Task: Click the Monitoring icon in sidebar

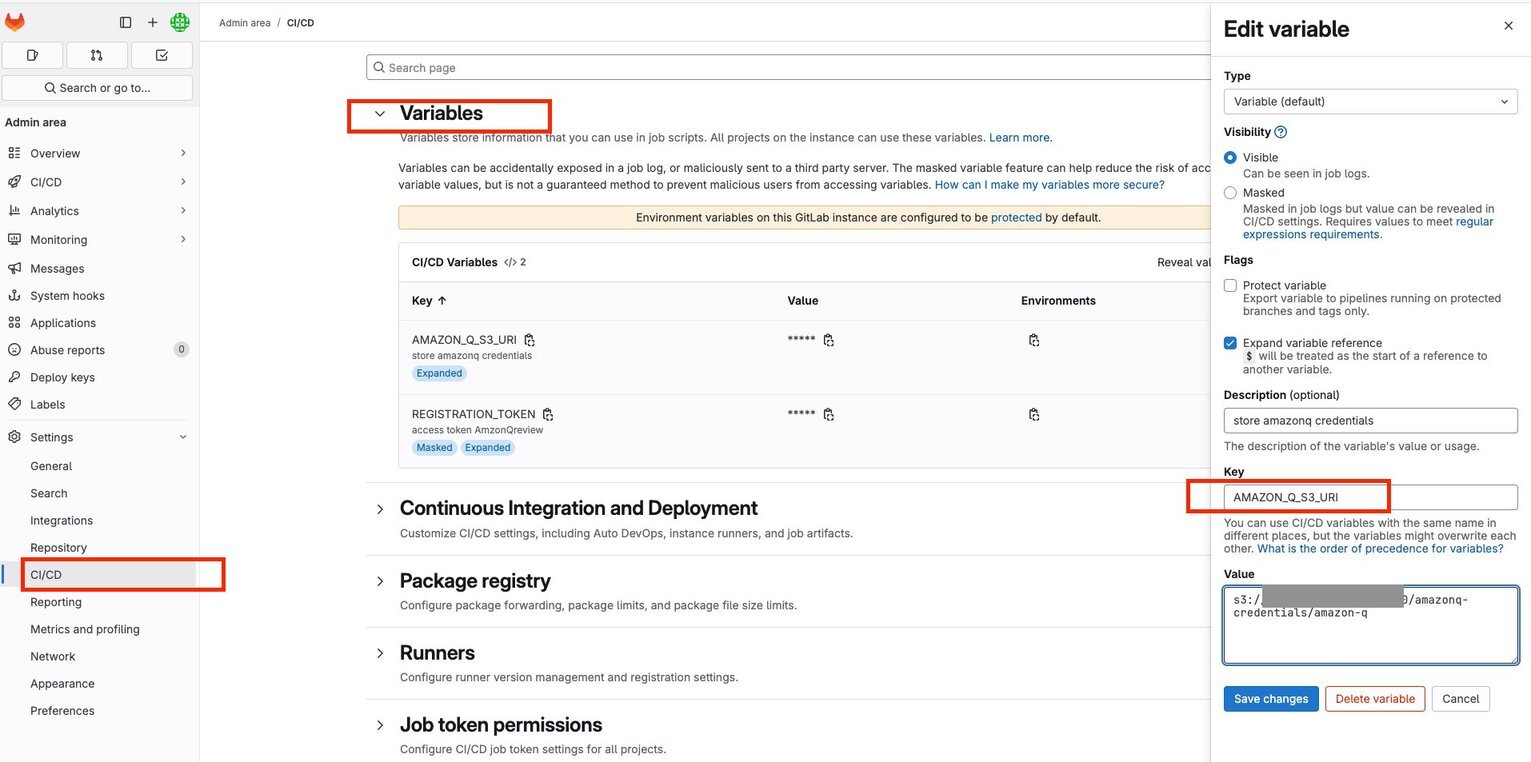Action: pos(14,240)
